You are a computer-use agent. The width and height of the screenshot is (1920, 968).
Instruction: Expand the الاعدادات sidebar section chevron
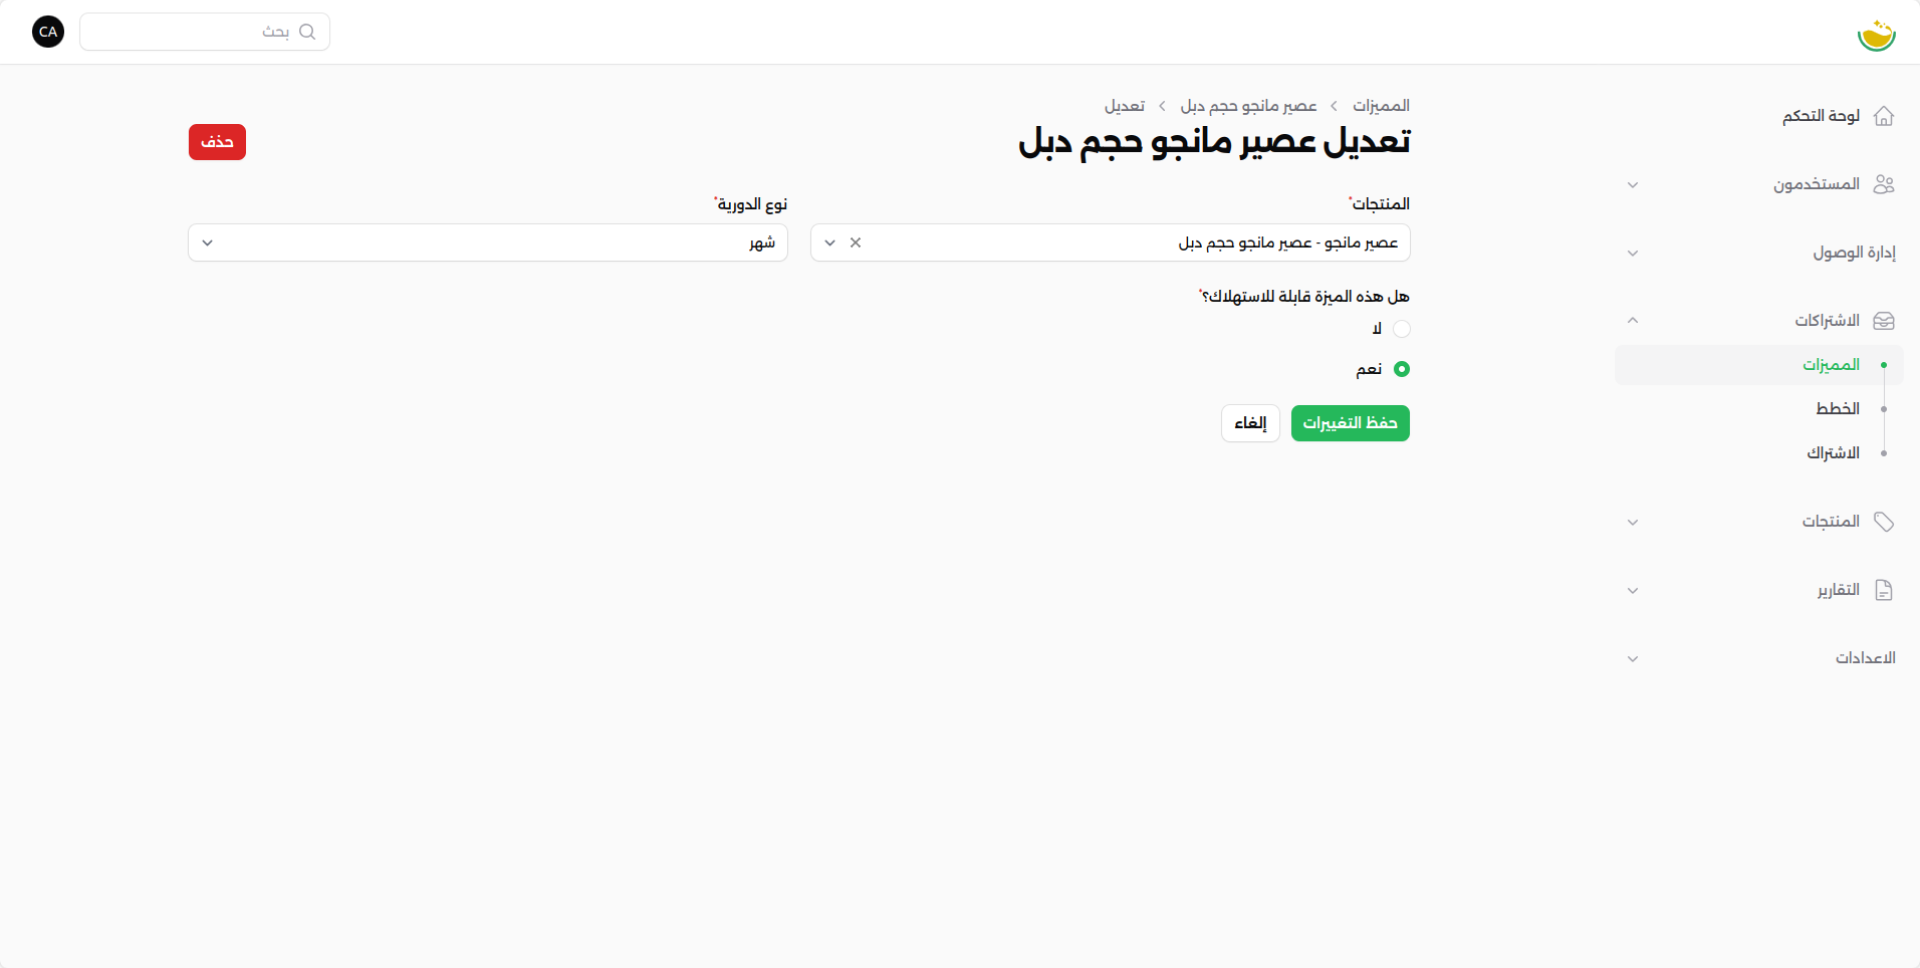(x=1632, y=659)
